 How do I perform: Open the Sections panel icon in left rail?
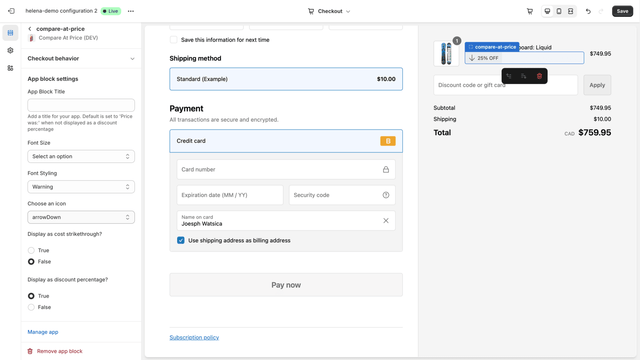click(x=10, y=33)
